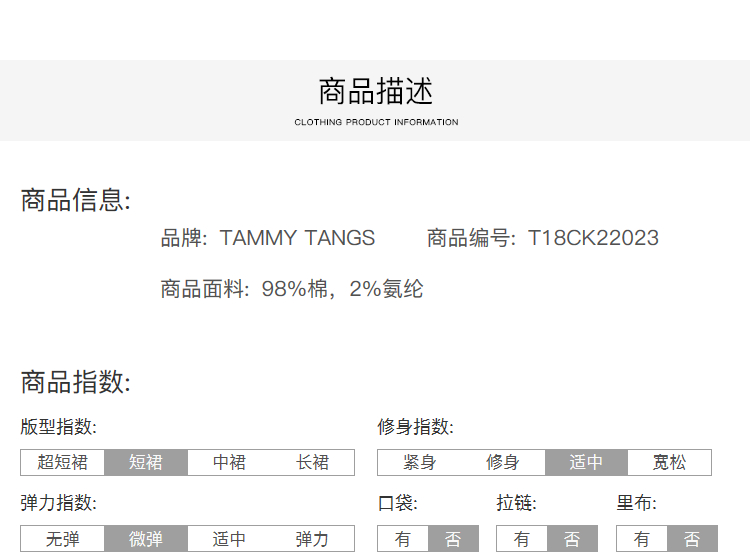Viewport: 750px width, 552px height.
Task: Click product number T18CK22023
Action: (593, 238)
